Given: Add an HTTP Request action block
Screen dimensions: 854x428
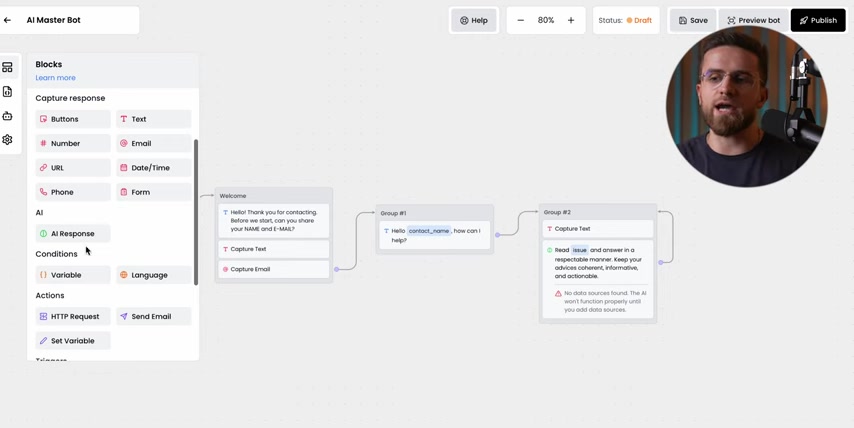Looking at the screenshot, I should 73,316.
